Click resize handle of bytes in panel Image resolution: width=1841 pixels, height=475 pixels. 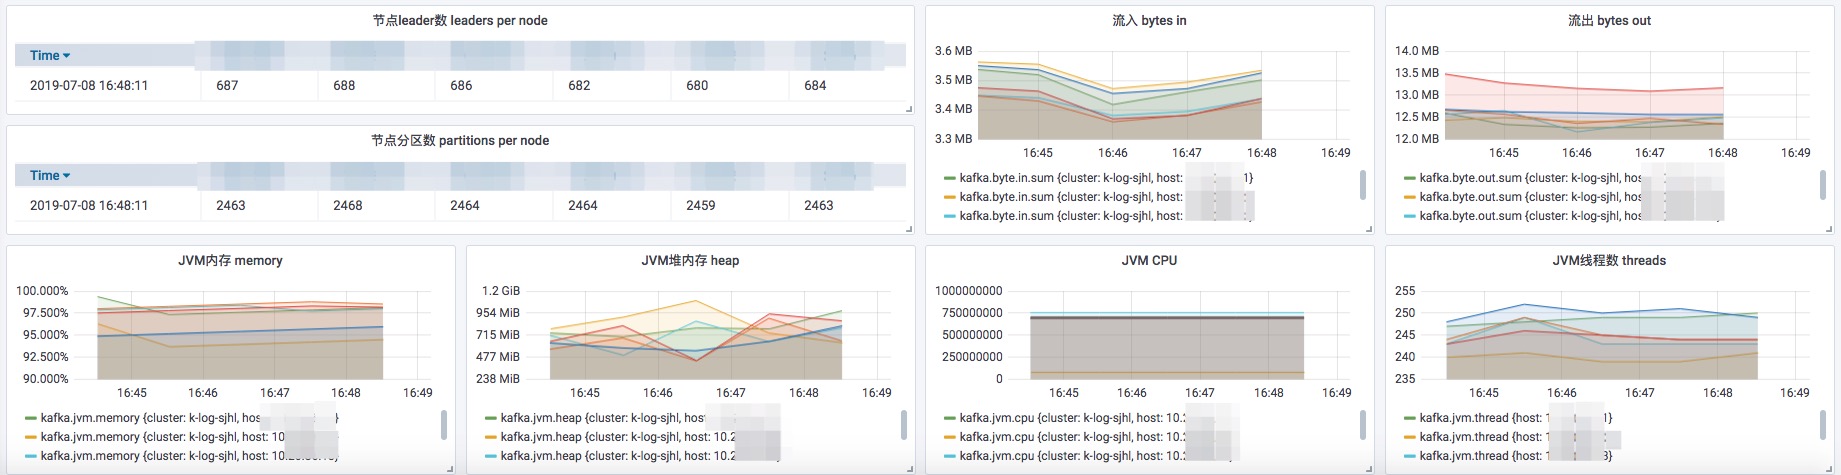tap(1369, 229)
